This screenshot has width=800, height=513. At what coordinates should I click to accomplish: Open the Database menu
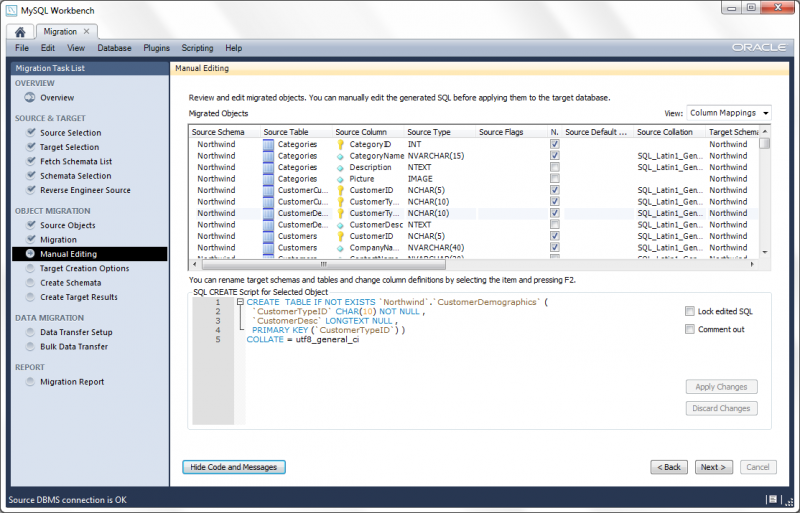click(x=114, y=48)
